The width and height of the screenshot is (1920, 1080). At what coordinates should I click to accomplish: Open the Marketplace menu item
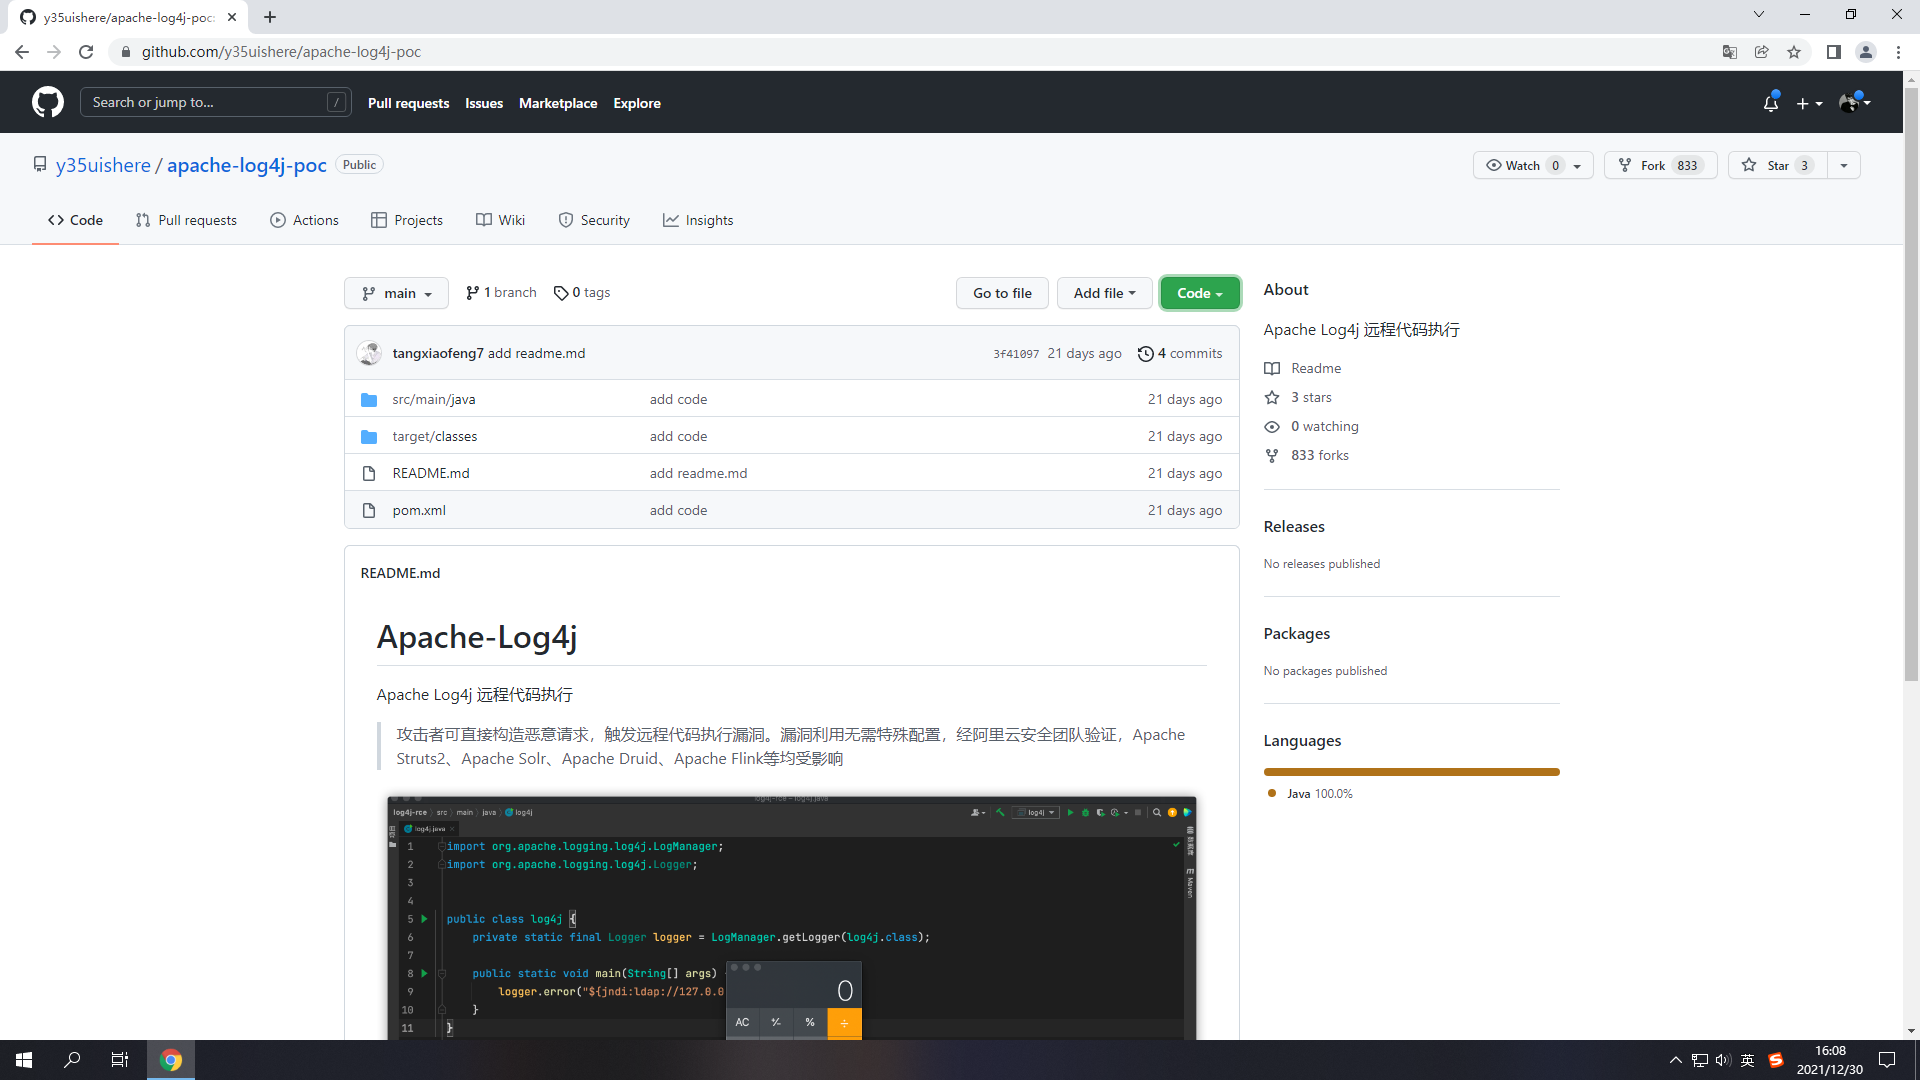click(x=557, y=104)
